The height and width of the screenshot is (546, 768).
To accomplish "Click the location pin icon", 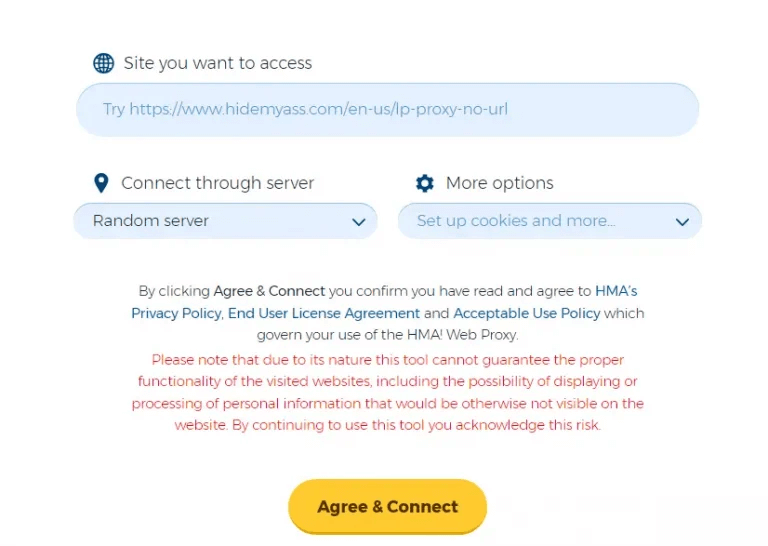I will [x=101, y=183].
